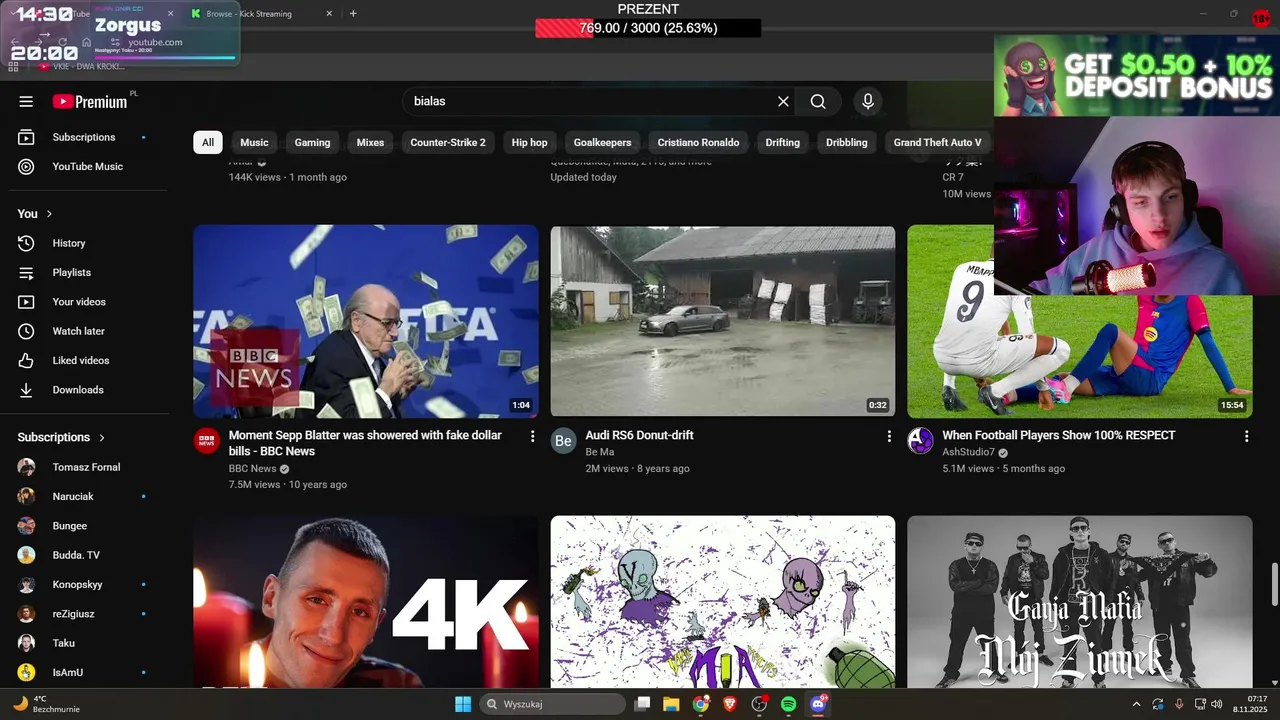
Task: Play the BBC News Blatter thumbnail
Action: [366, 321]
